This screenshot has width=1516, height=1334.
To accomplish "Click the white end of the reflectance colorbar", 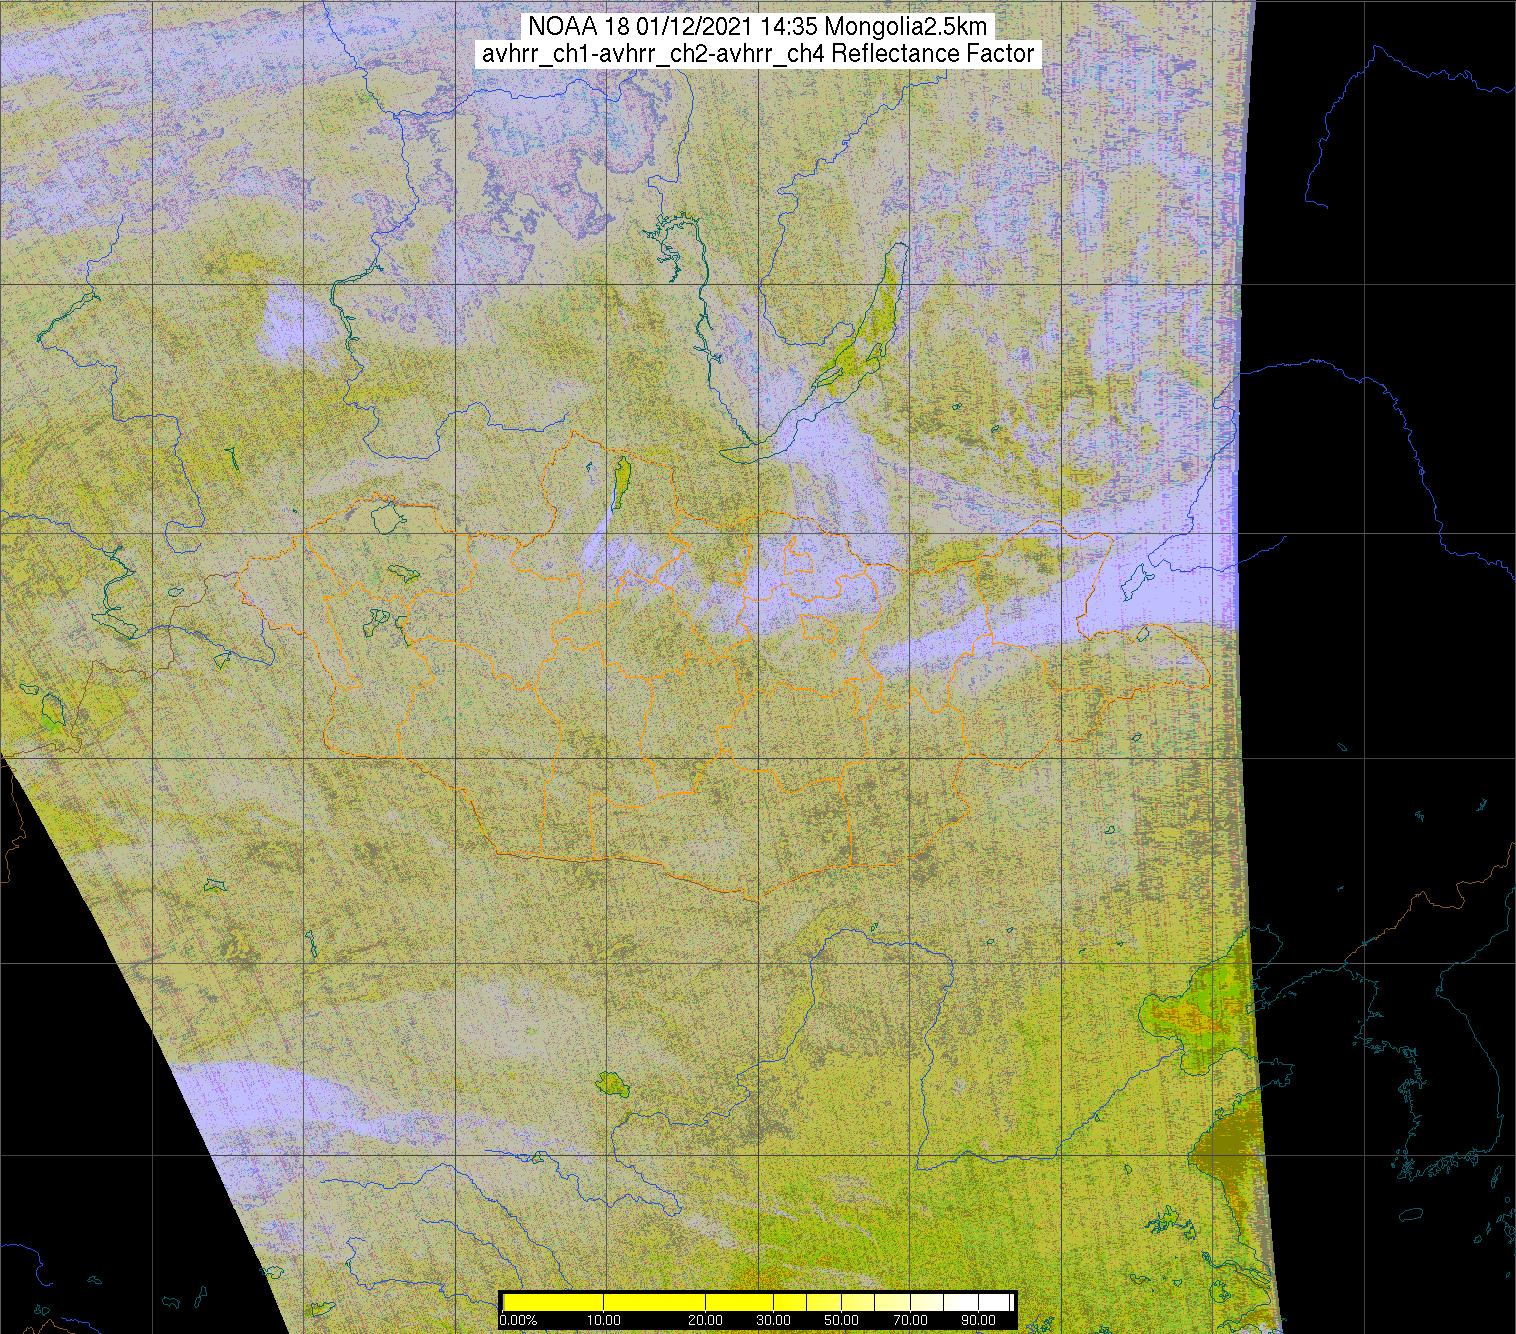I will point(1000,1302).
